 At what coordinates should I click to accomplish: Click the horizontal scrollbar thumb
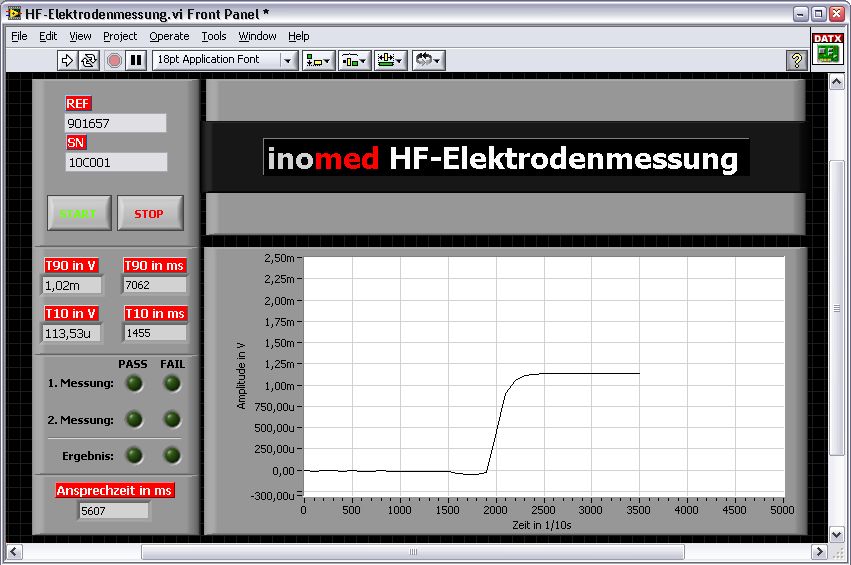[x=413, y=552]
